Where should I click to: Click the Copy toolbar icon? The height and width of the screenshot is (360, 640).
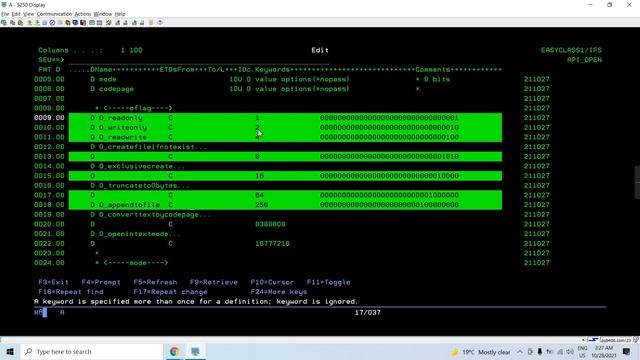(x=13, y=23)
